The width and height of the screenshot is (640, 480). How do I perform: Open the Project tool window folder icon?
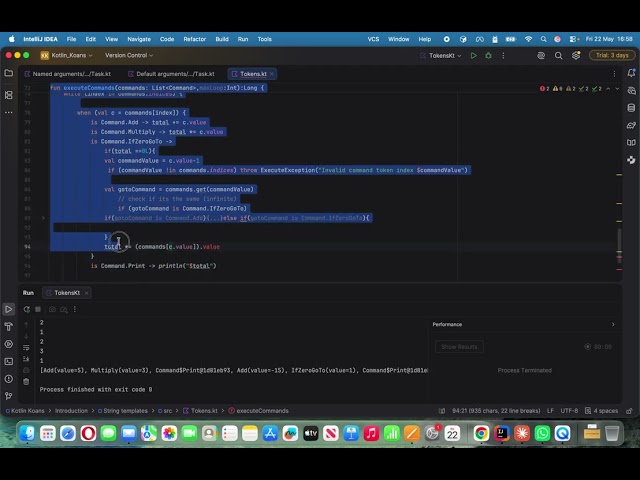9,73
